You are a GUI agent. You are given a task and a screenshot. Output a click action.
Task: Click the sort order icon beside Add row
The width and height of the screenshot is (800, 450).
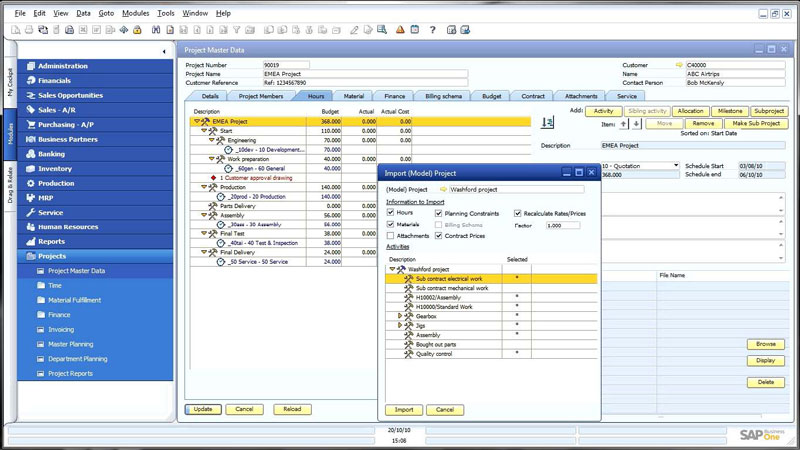click(547, 122)
